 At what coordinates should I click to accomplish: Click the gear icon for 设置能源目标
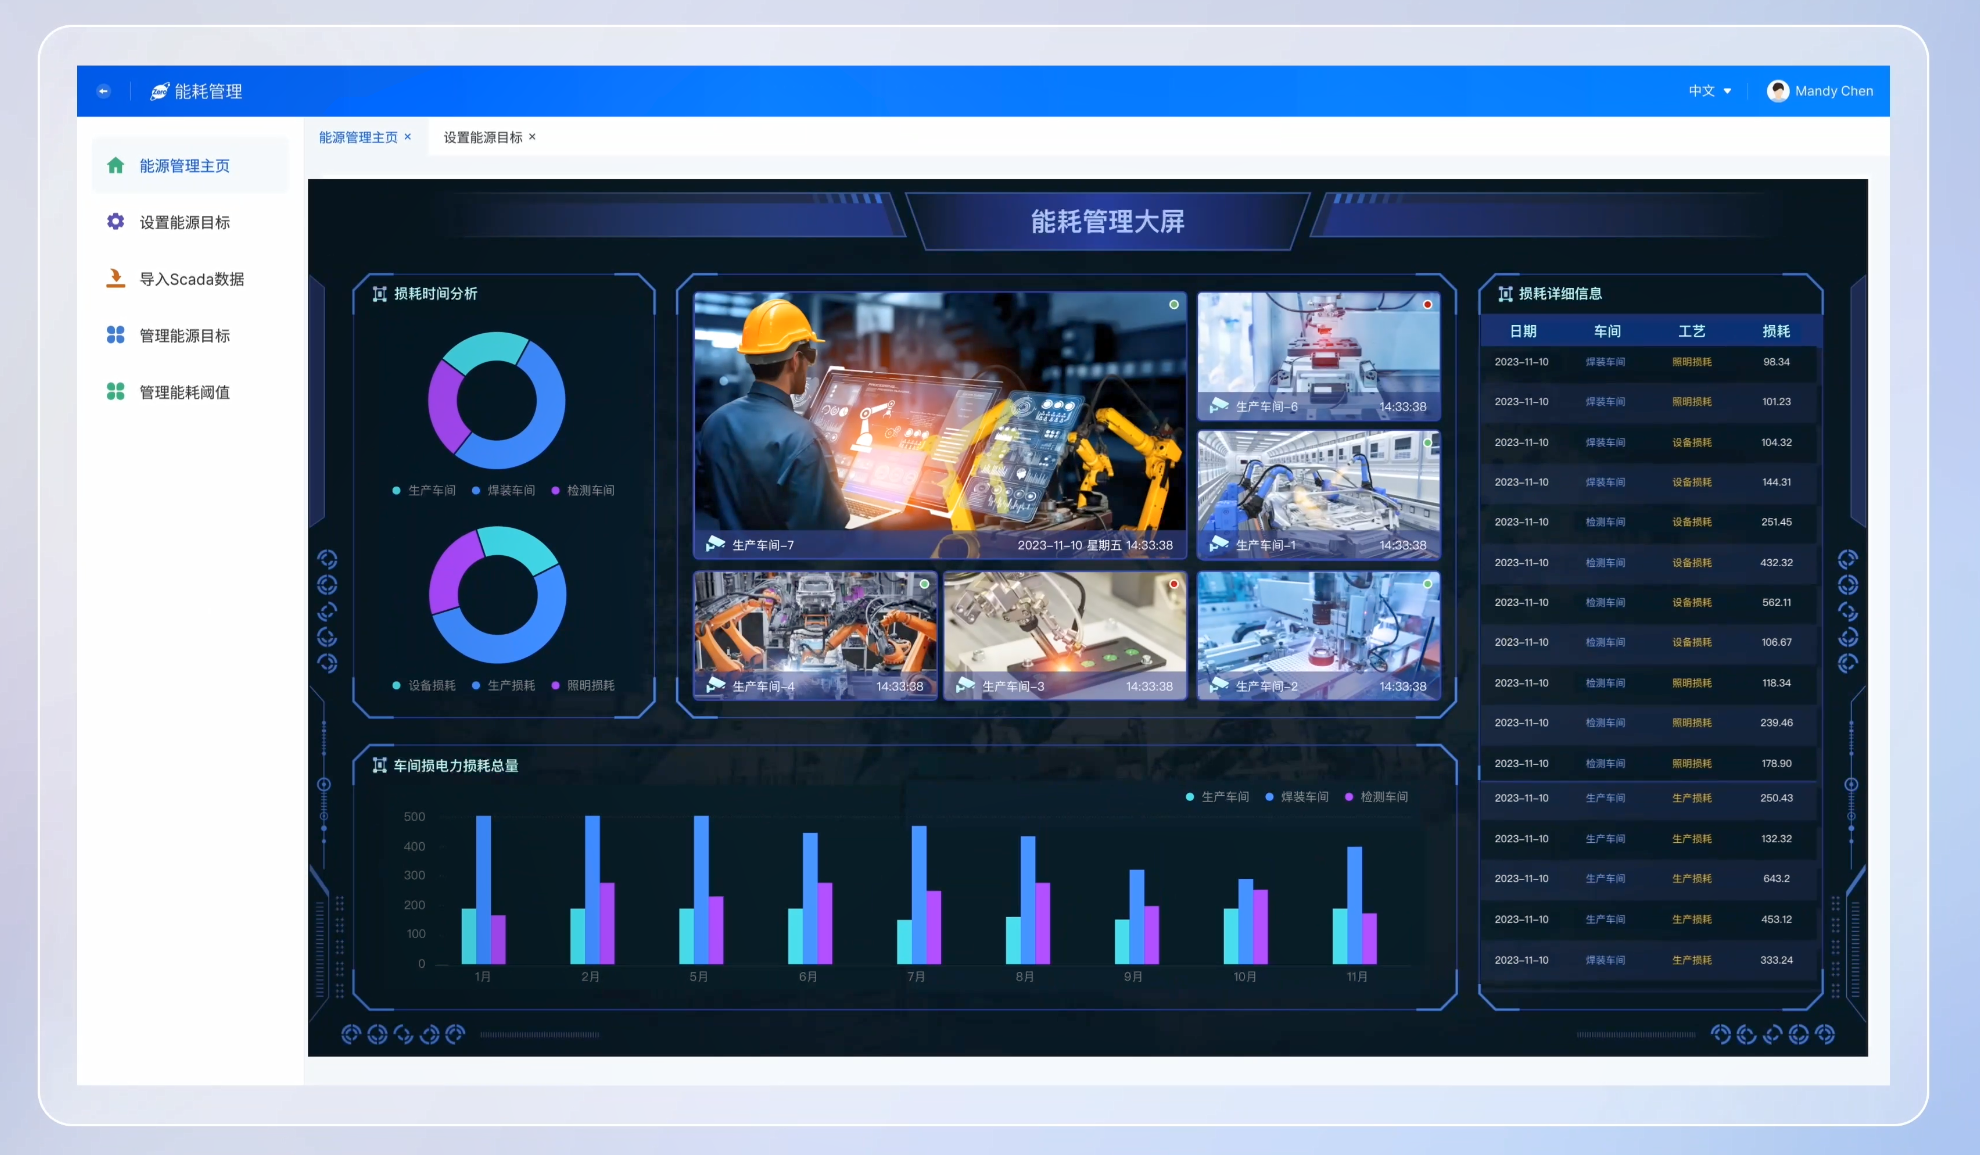[116, 222]
